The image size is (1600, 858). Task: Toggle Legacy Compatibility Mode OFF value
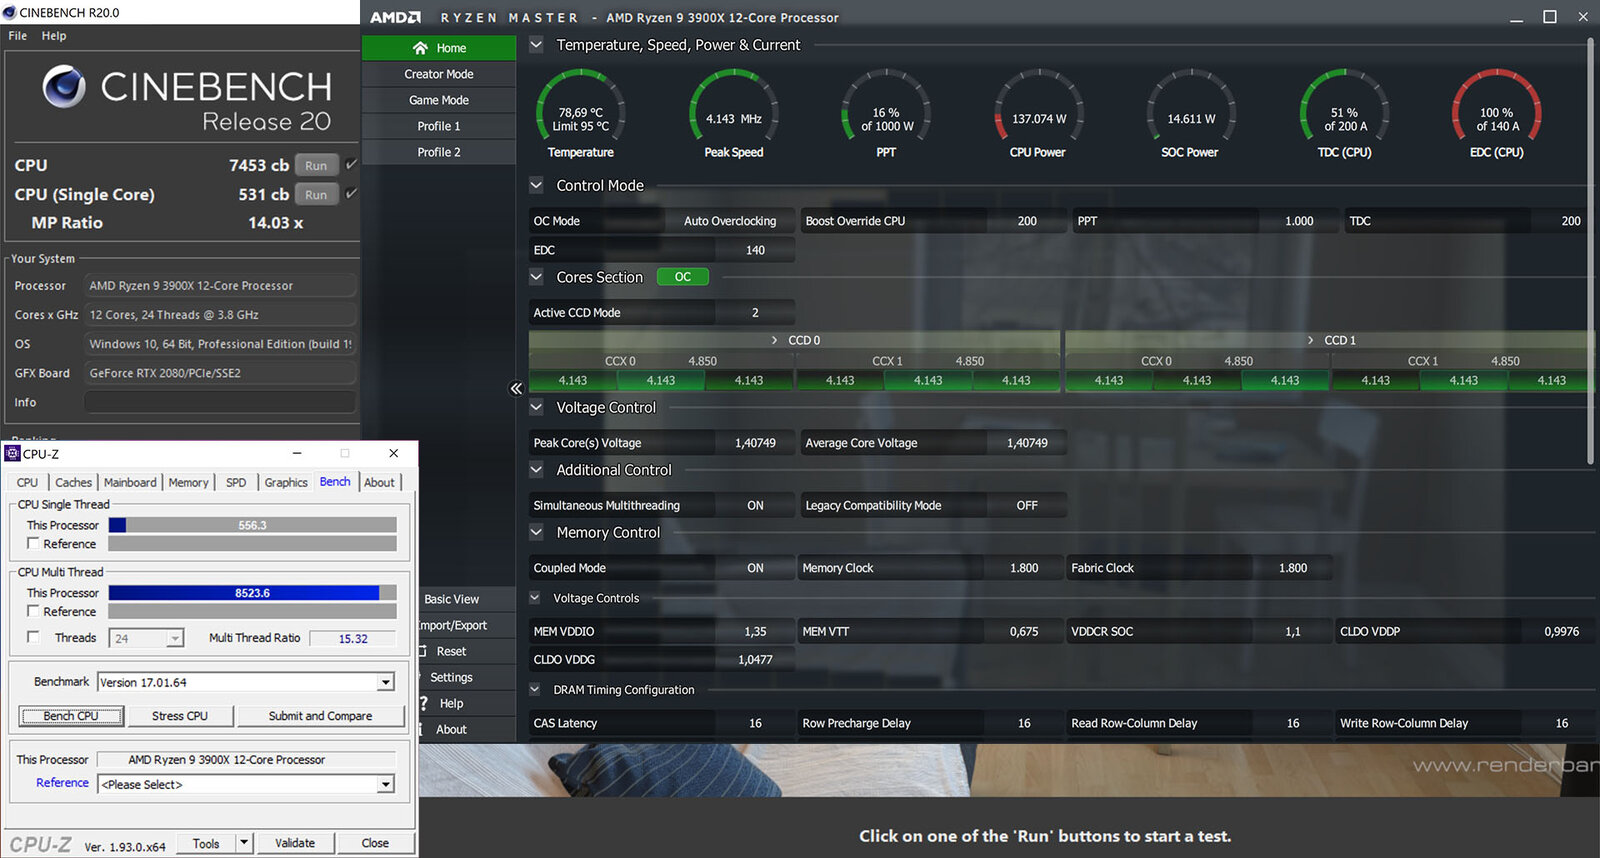[x=1027, y=505]
